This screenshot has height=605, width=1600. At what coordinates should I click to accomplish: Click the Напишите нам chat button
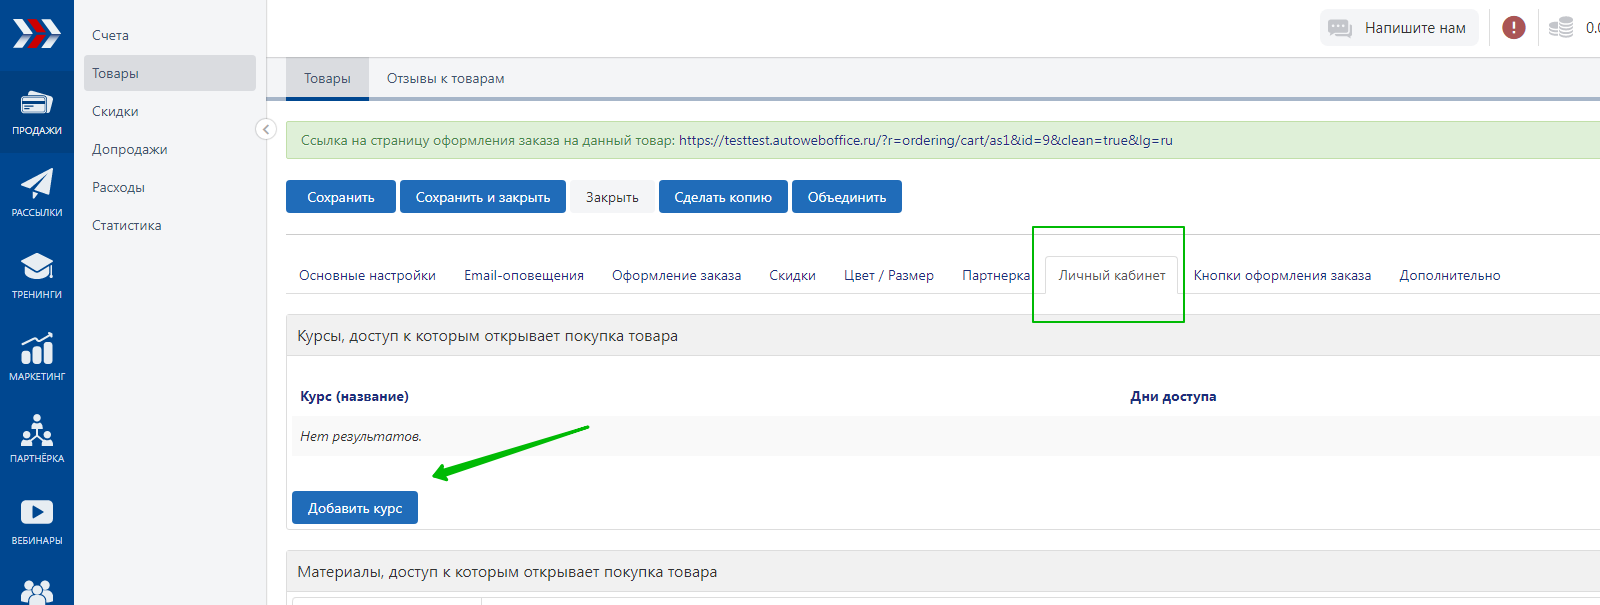(1398, 28)
